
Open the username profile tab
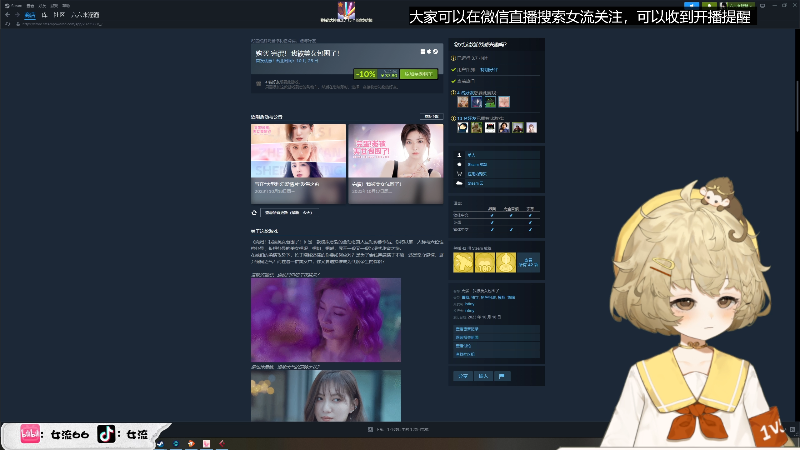coord(85,15)
